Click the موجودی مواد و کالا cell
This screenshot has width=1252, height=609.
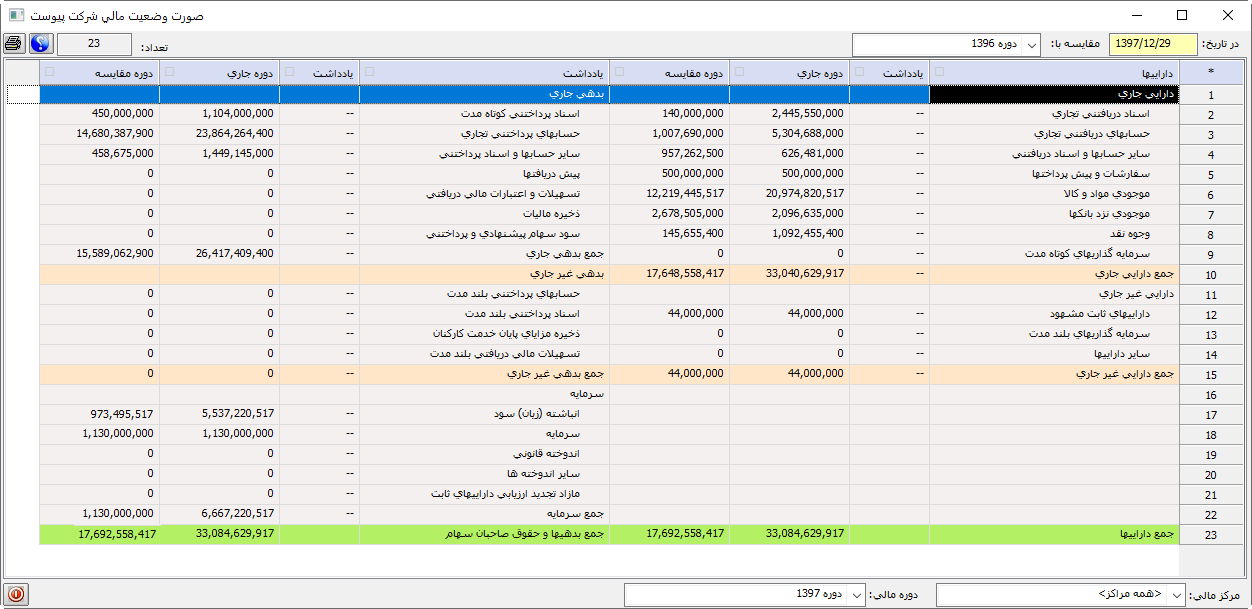pos(1054,194)
